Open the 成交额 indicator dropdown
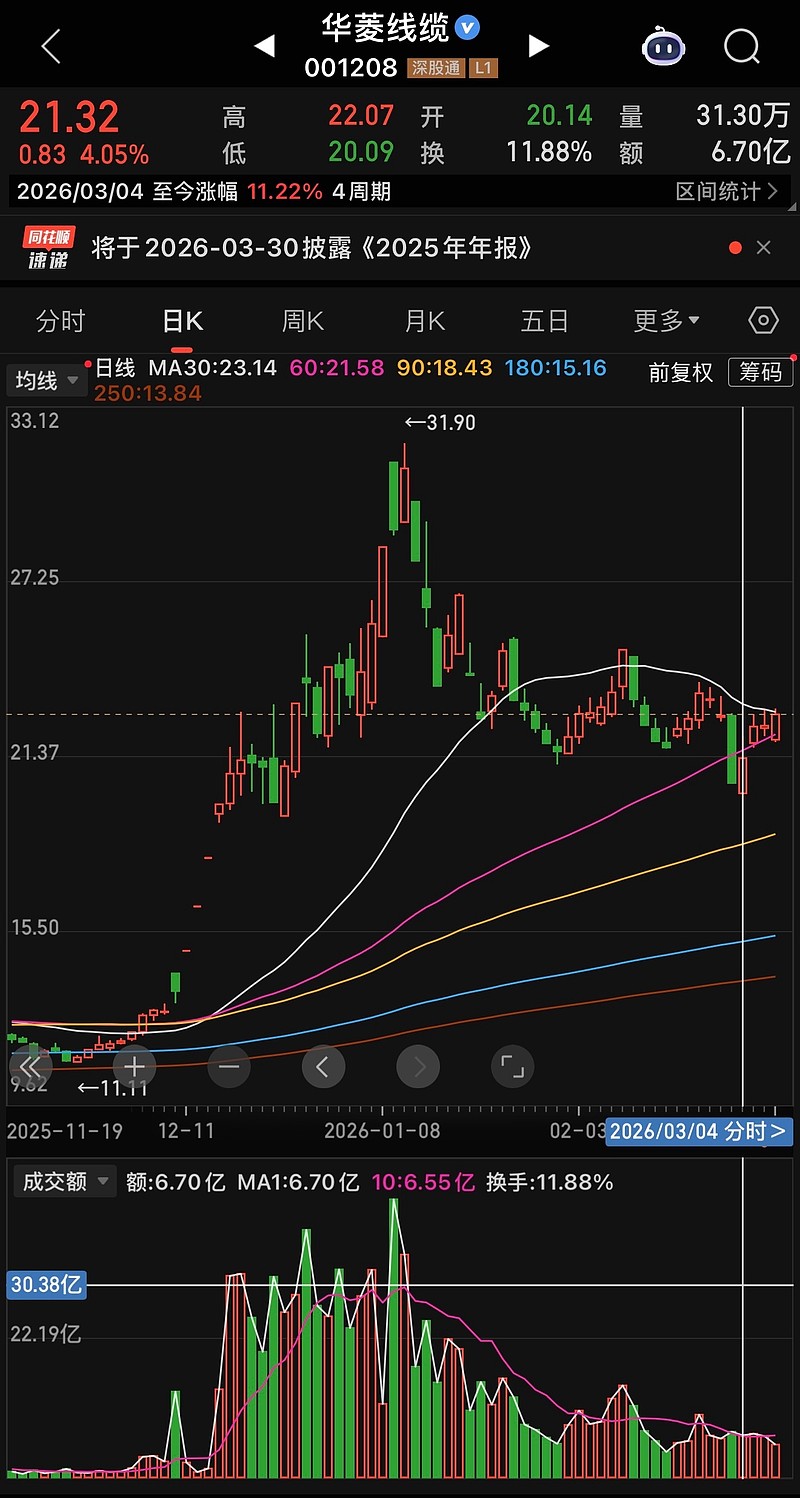Screen dimensions: 800x1498 tap(63, 1182)
